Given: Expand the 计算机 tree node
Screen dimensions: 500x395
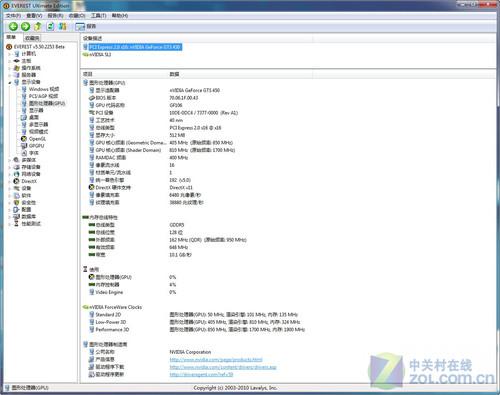Looking at the screenshot, I should coord(9,54).
